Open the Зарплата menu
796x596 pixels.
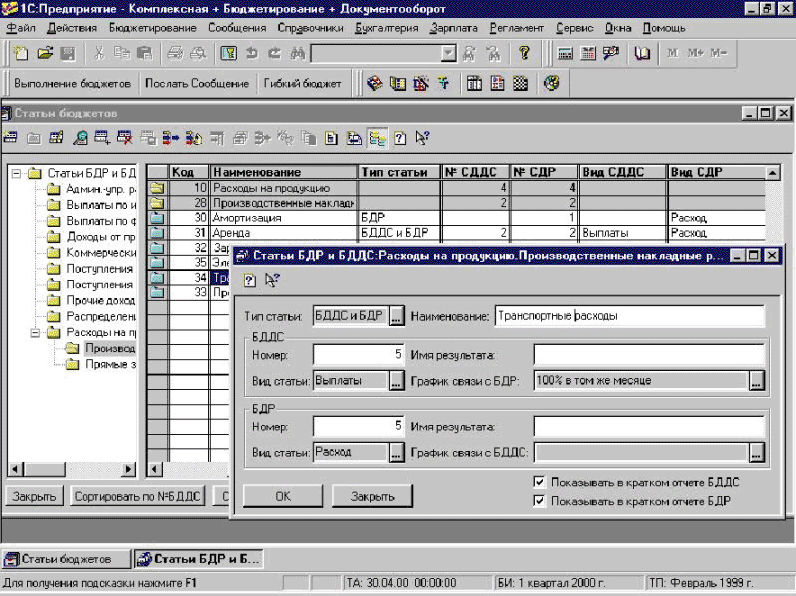[x=453, y=28]
